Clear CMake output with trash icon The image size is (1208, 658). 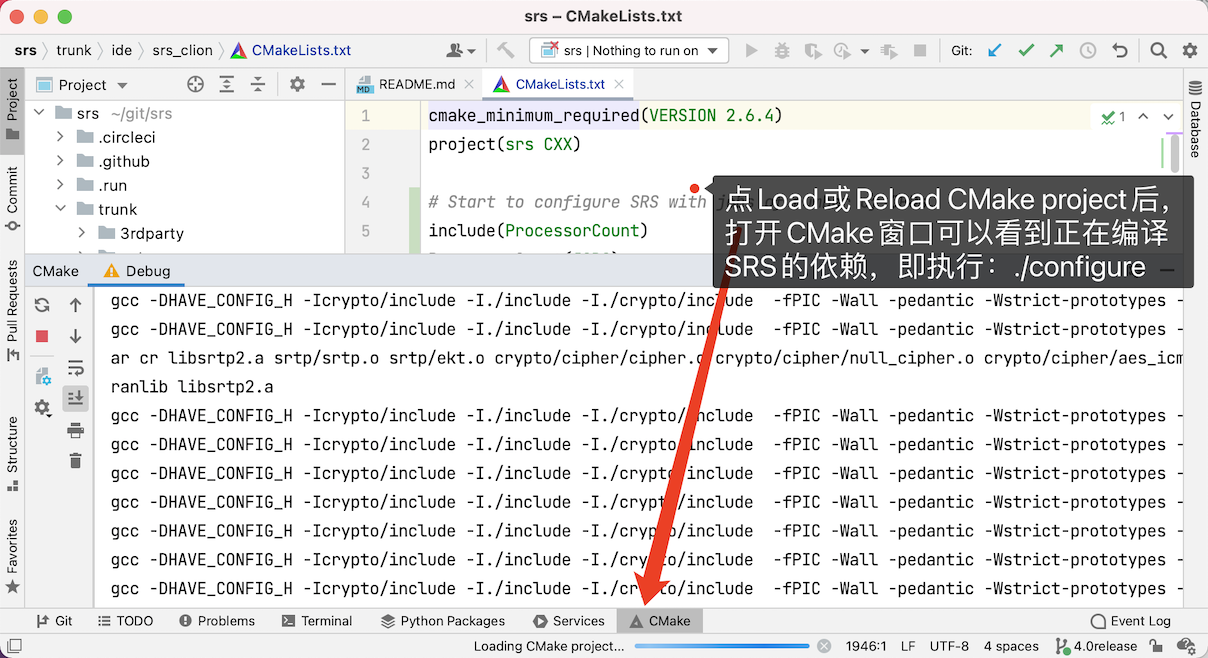coord(75,460)
